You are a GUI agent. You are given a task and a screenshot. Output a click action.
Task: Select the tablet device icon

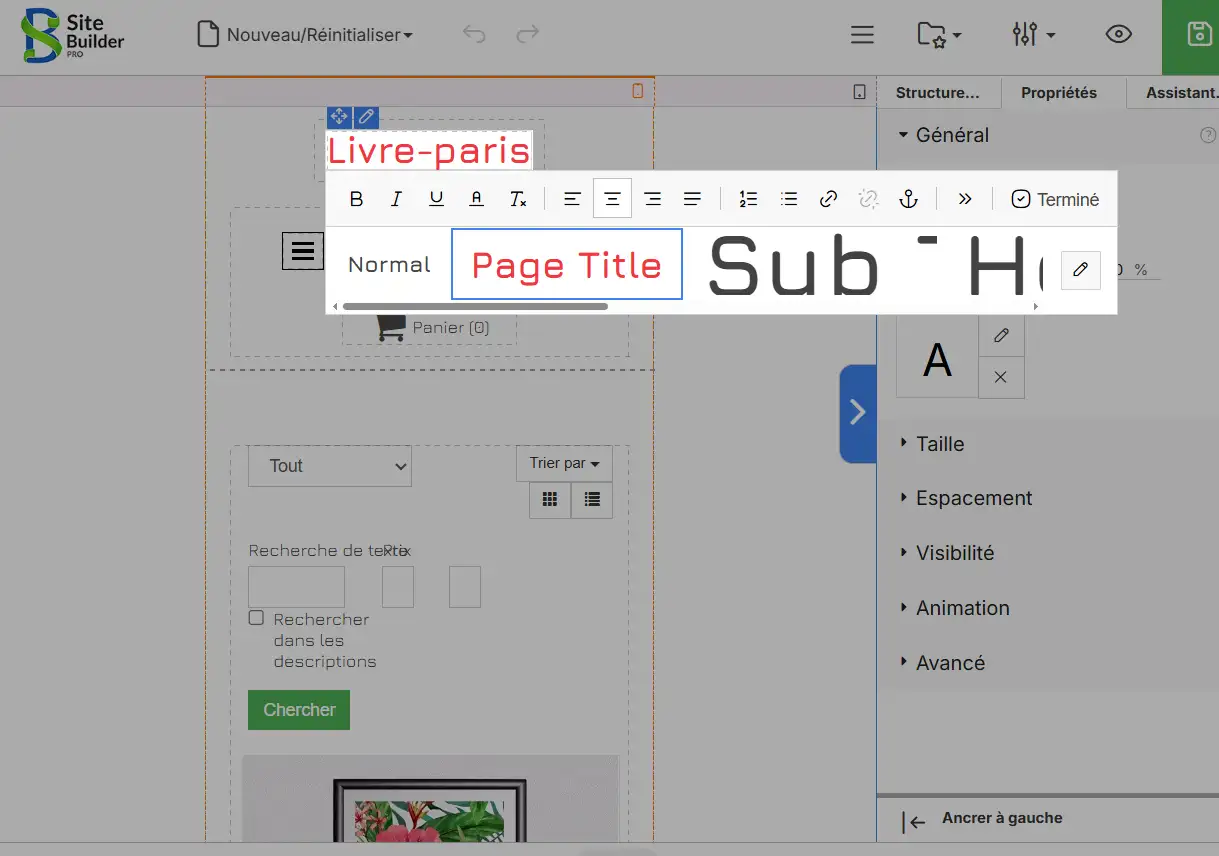pos(859,92)
